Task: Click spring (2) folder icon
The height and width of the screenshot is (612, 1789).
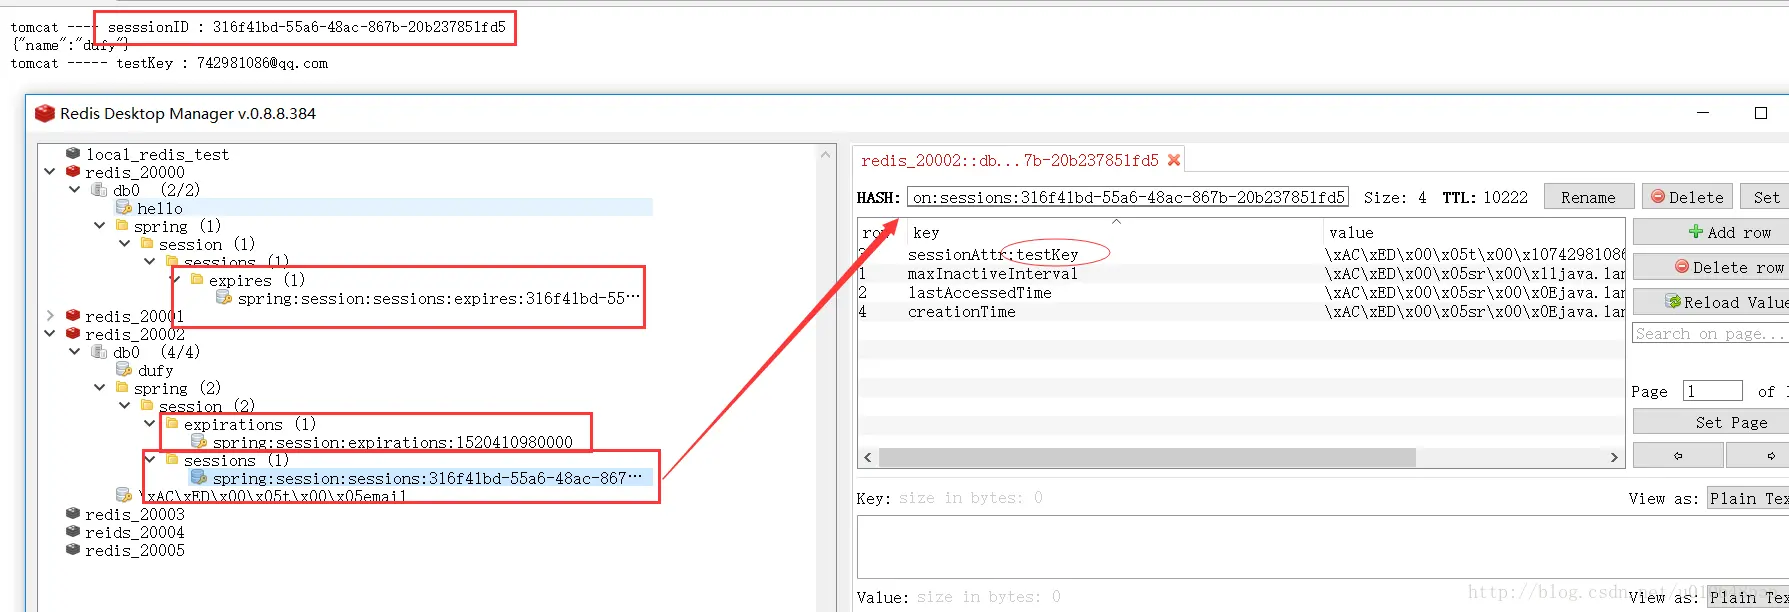Action: click(x=122, y=388)
